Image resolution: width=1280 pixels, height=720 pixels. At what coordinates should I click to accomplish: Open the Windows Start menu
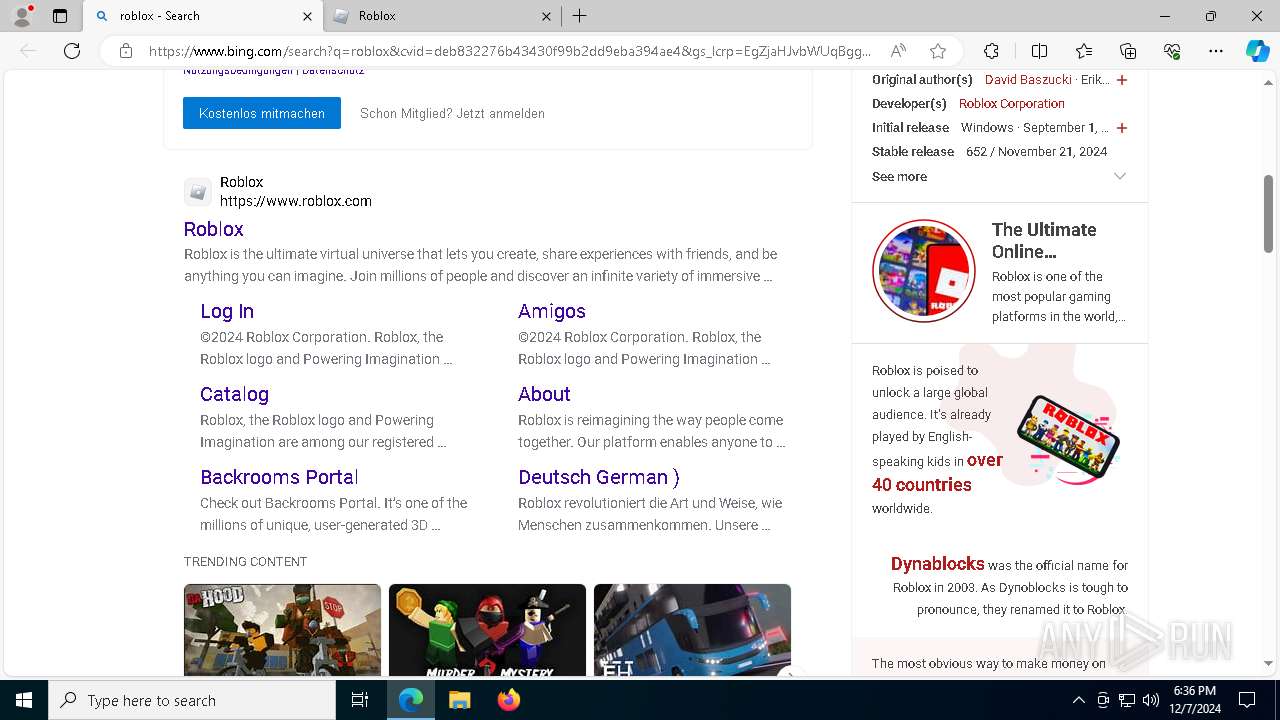pyautogui.click(x=24, y=700)
